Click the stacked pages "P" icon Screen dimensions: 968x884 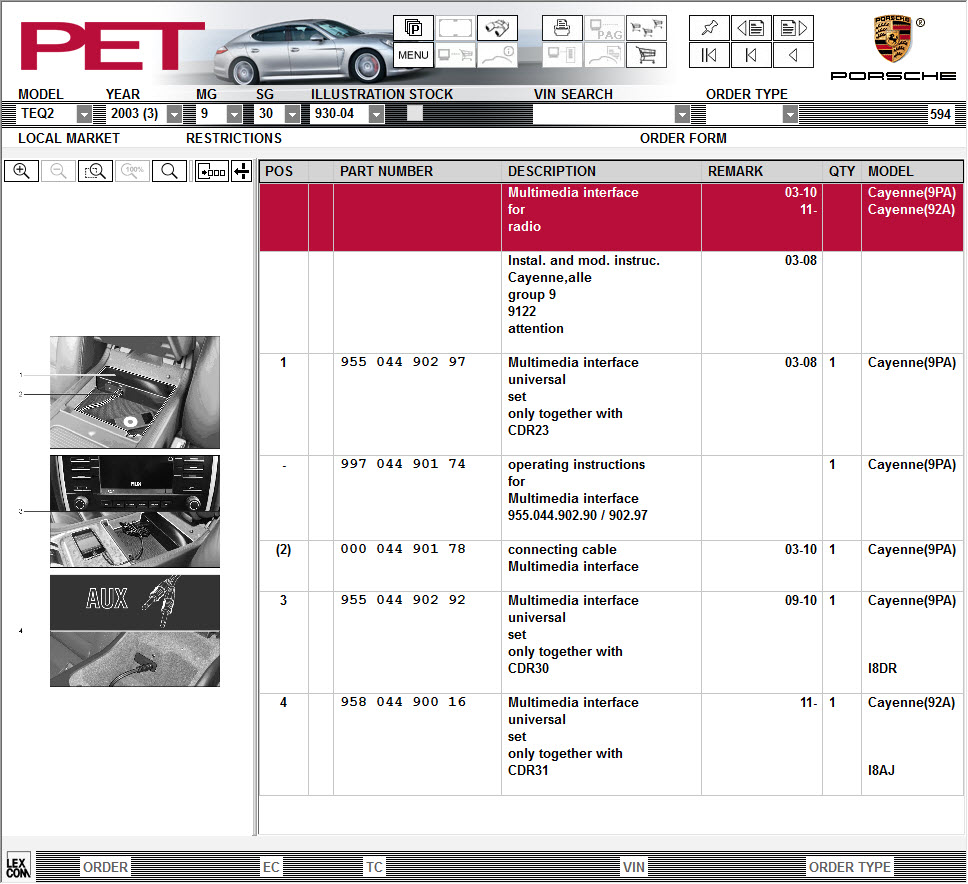(413, 28)
